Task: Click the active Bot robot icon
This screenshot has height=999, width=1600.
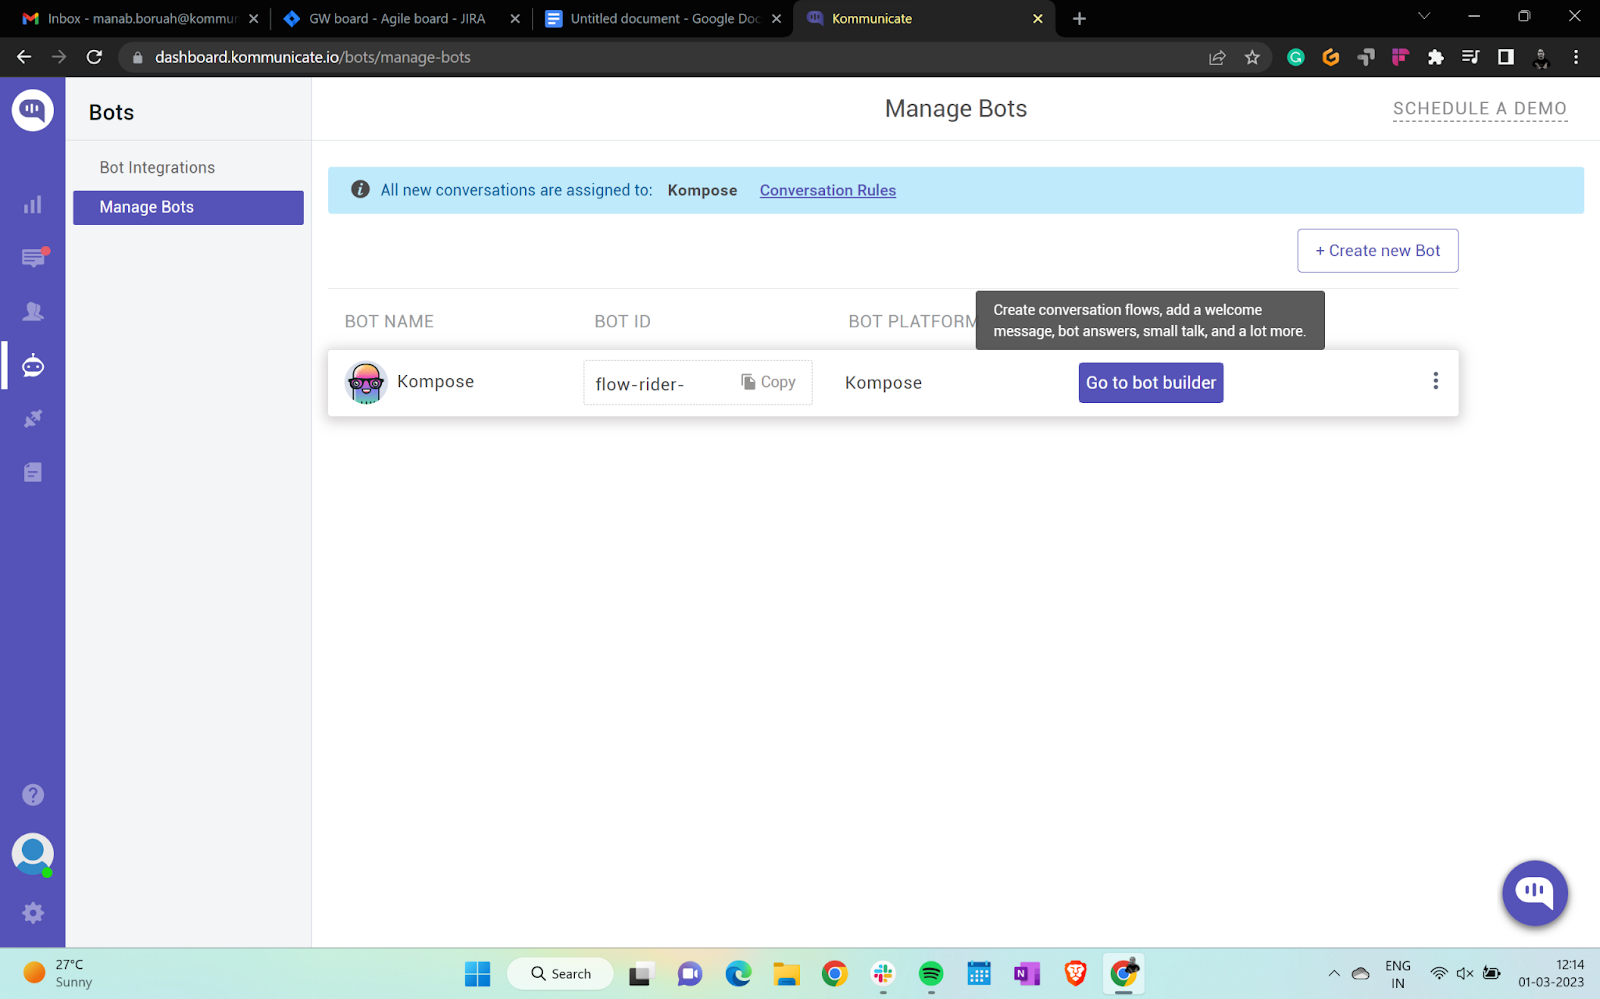Action: click(x=33, y=365)
